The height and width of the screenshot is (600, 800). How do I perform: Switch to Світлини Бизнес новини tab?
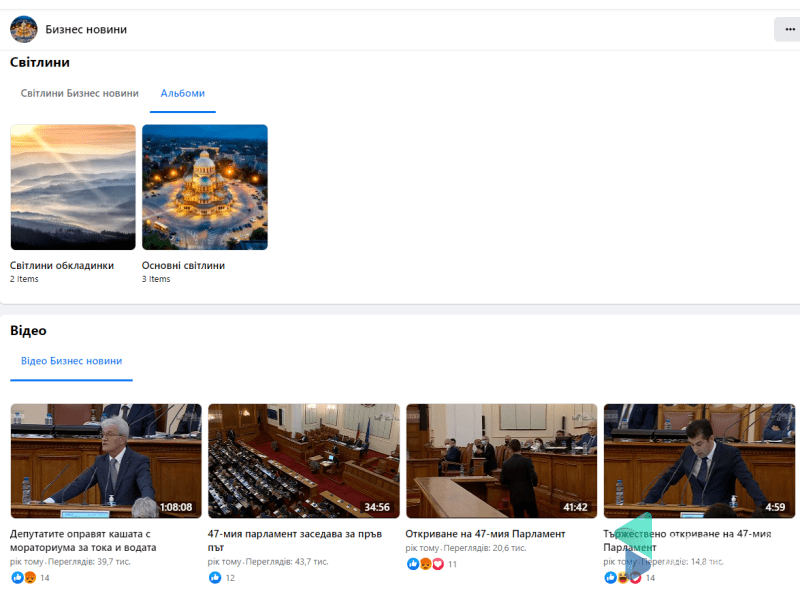(x=80, y=93)
